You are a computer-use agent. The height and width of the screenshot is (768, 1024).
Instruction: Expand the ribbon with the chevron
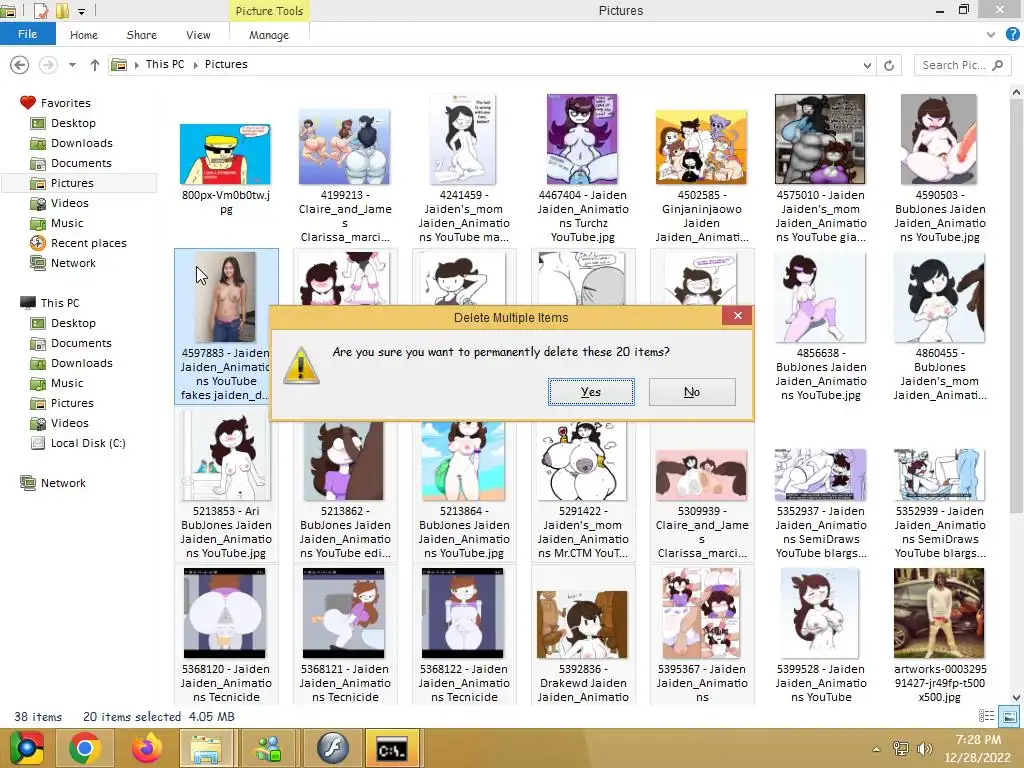coord(991,35)
